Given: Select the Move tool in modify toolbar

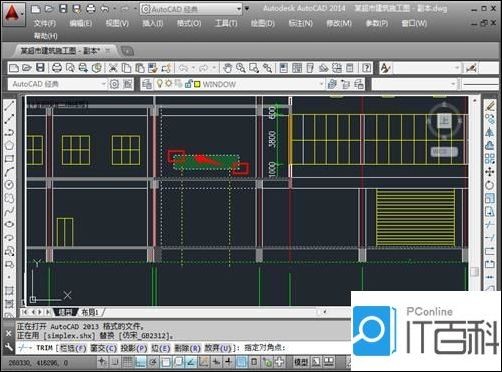Looking at the screenshot, I should click(x=489, y=172).
